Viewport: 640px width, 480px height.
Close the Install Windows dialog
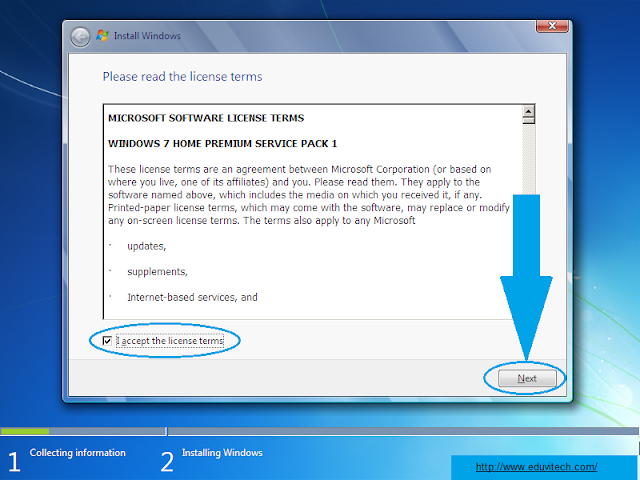pos(552,26)
